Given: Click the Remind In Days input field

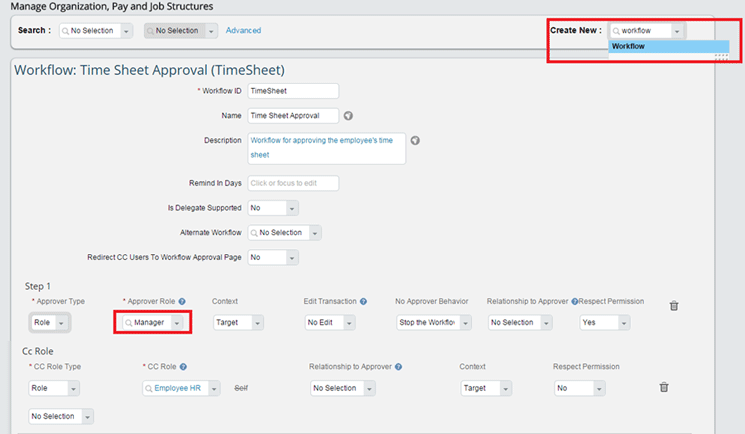Looking at the screenshot, I should (293, 183).
